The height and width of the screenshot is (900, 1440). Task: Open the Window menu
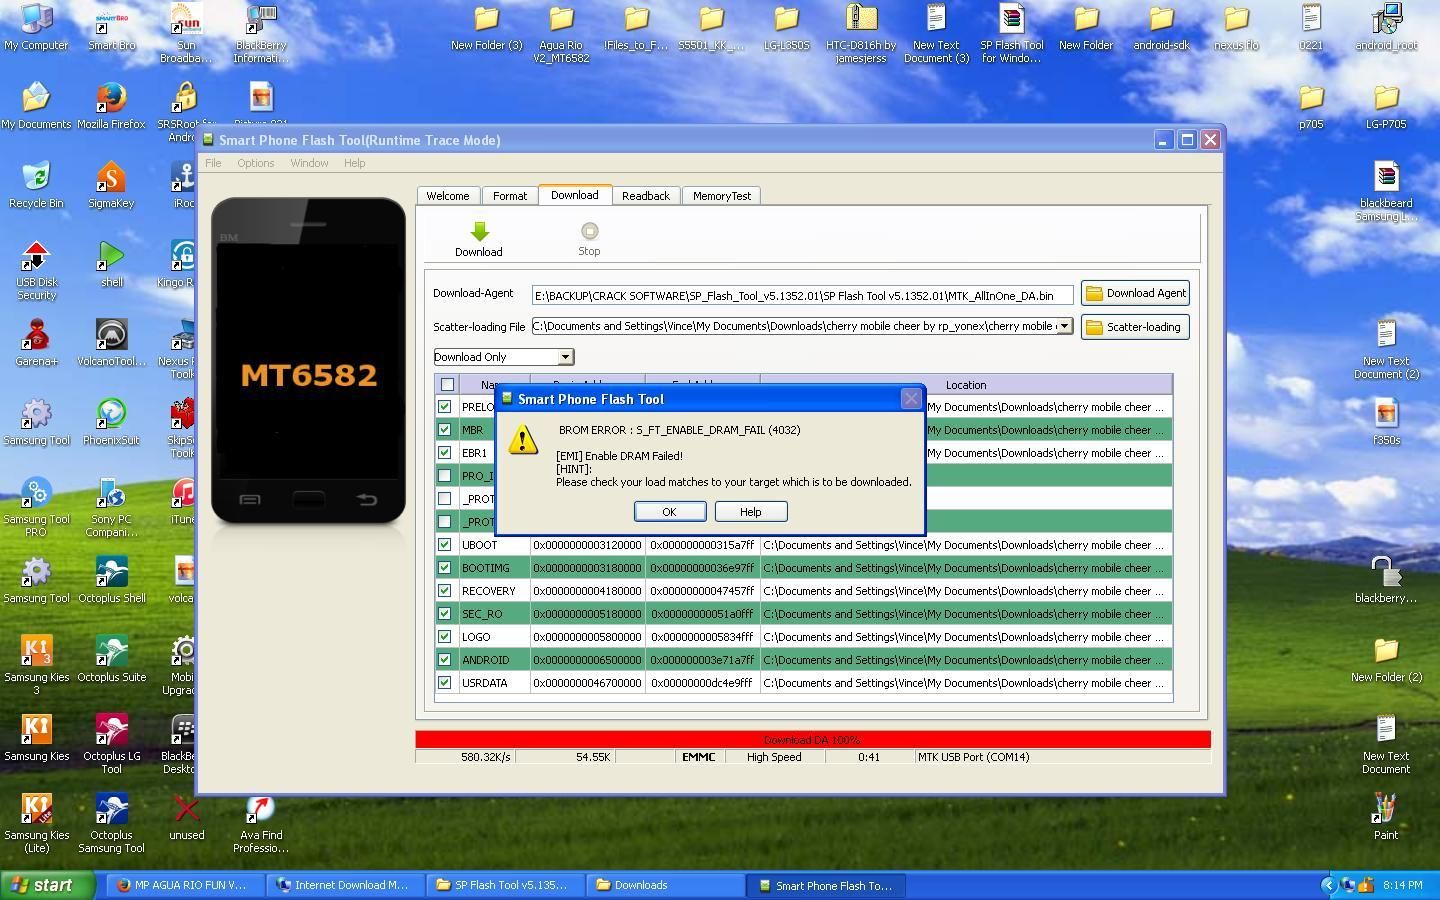309,163
